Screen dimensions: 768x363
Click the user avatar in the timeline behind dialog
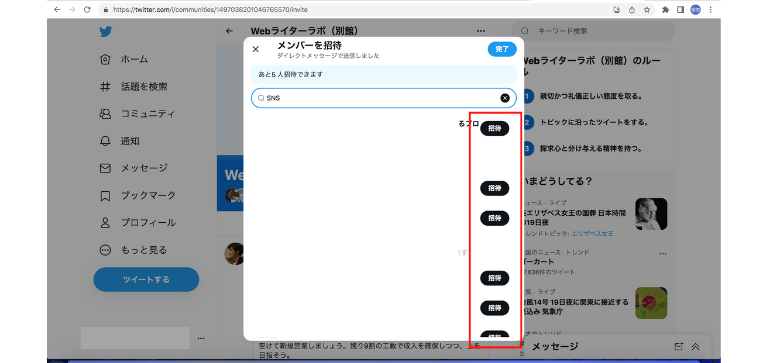[234, 254]
